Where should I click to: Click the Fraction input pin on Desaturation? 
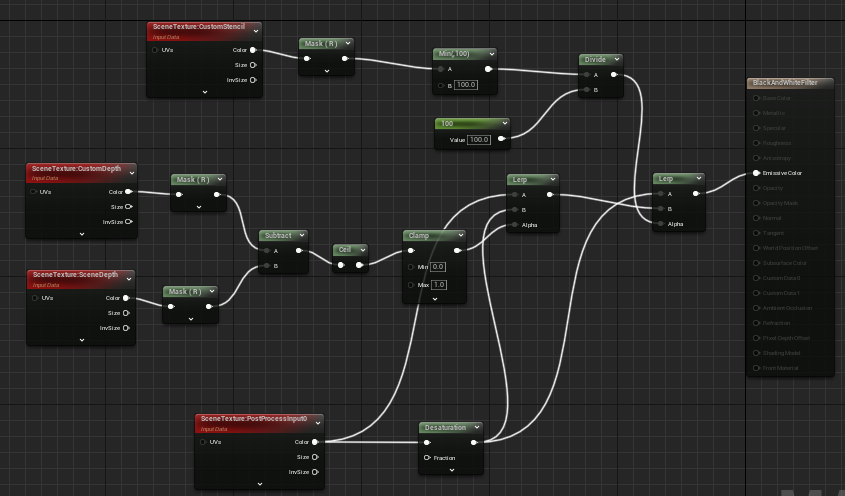point(427,458)
